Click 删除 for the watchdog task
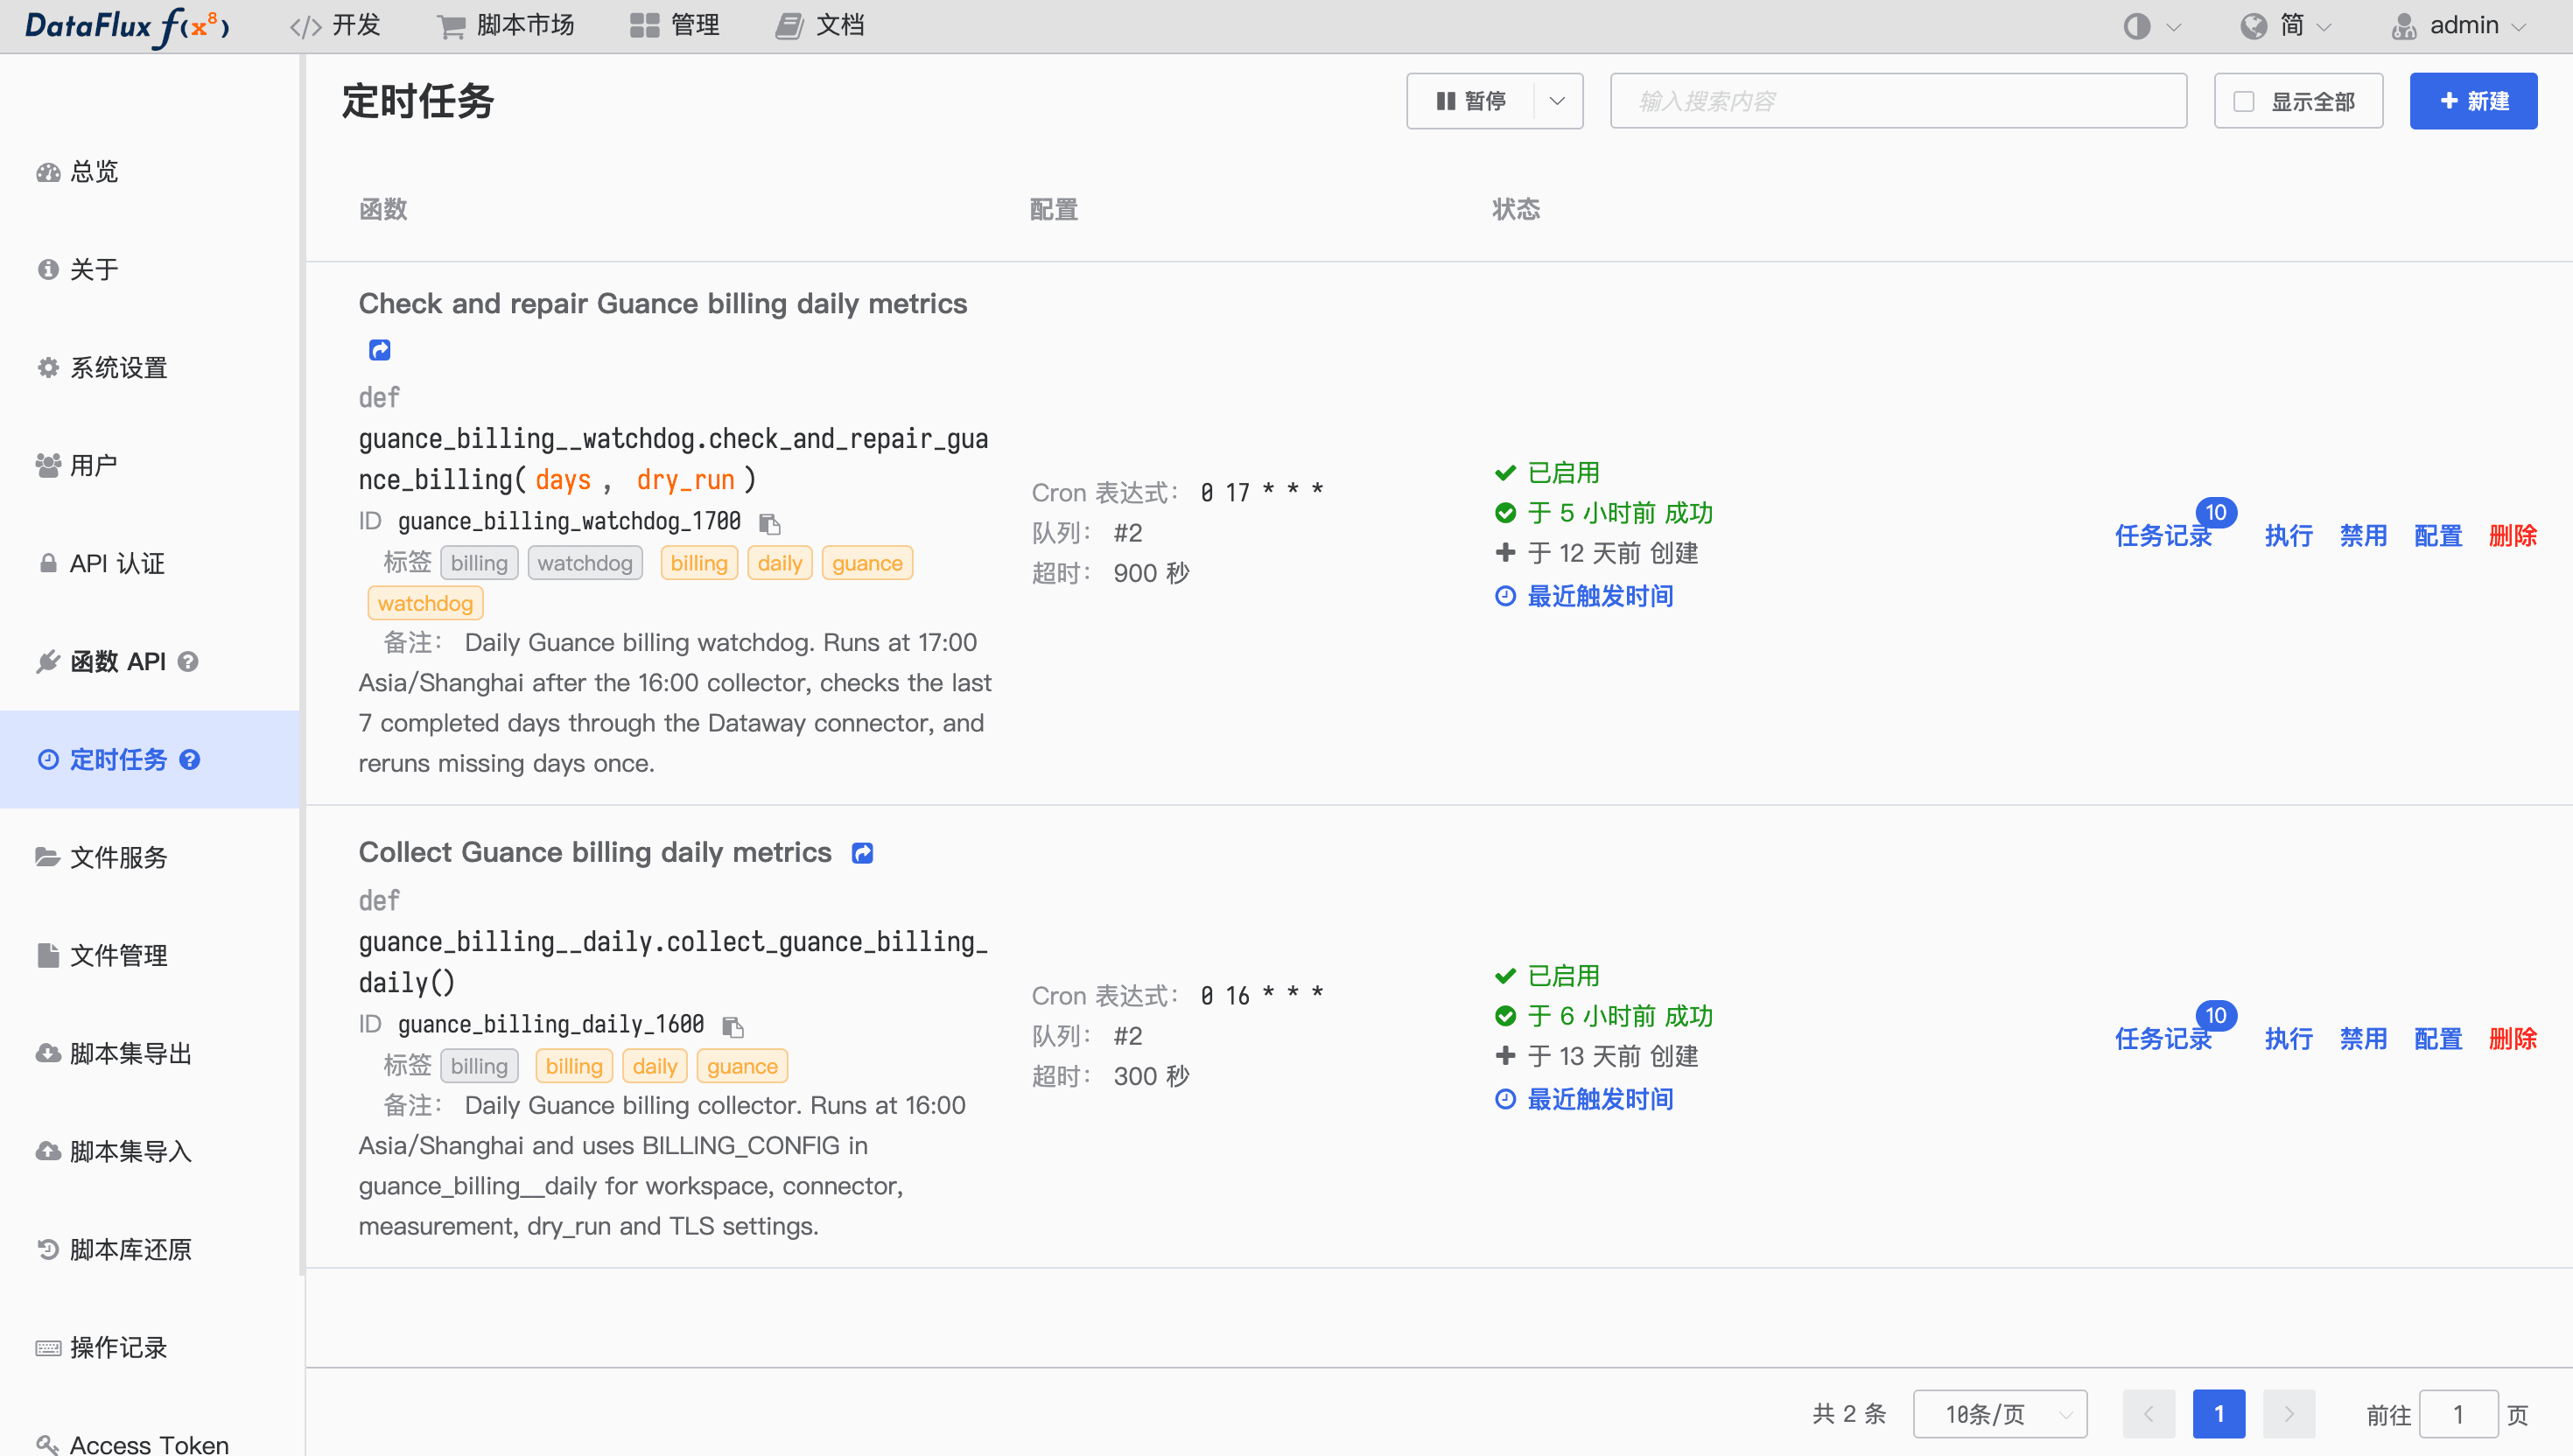Screen dimensions: 2573x1456 point(2513,536)
